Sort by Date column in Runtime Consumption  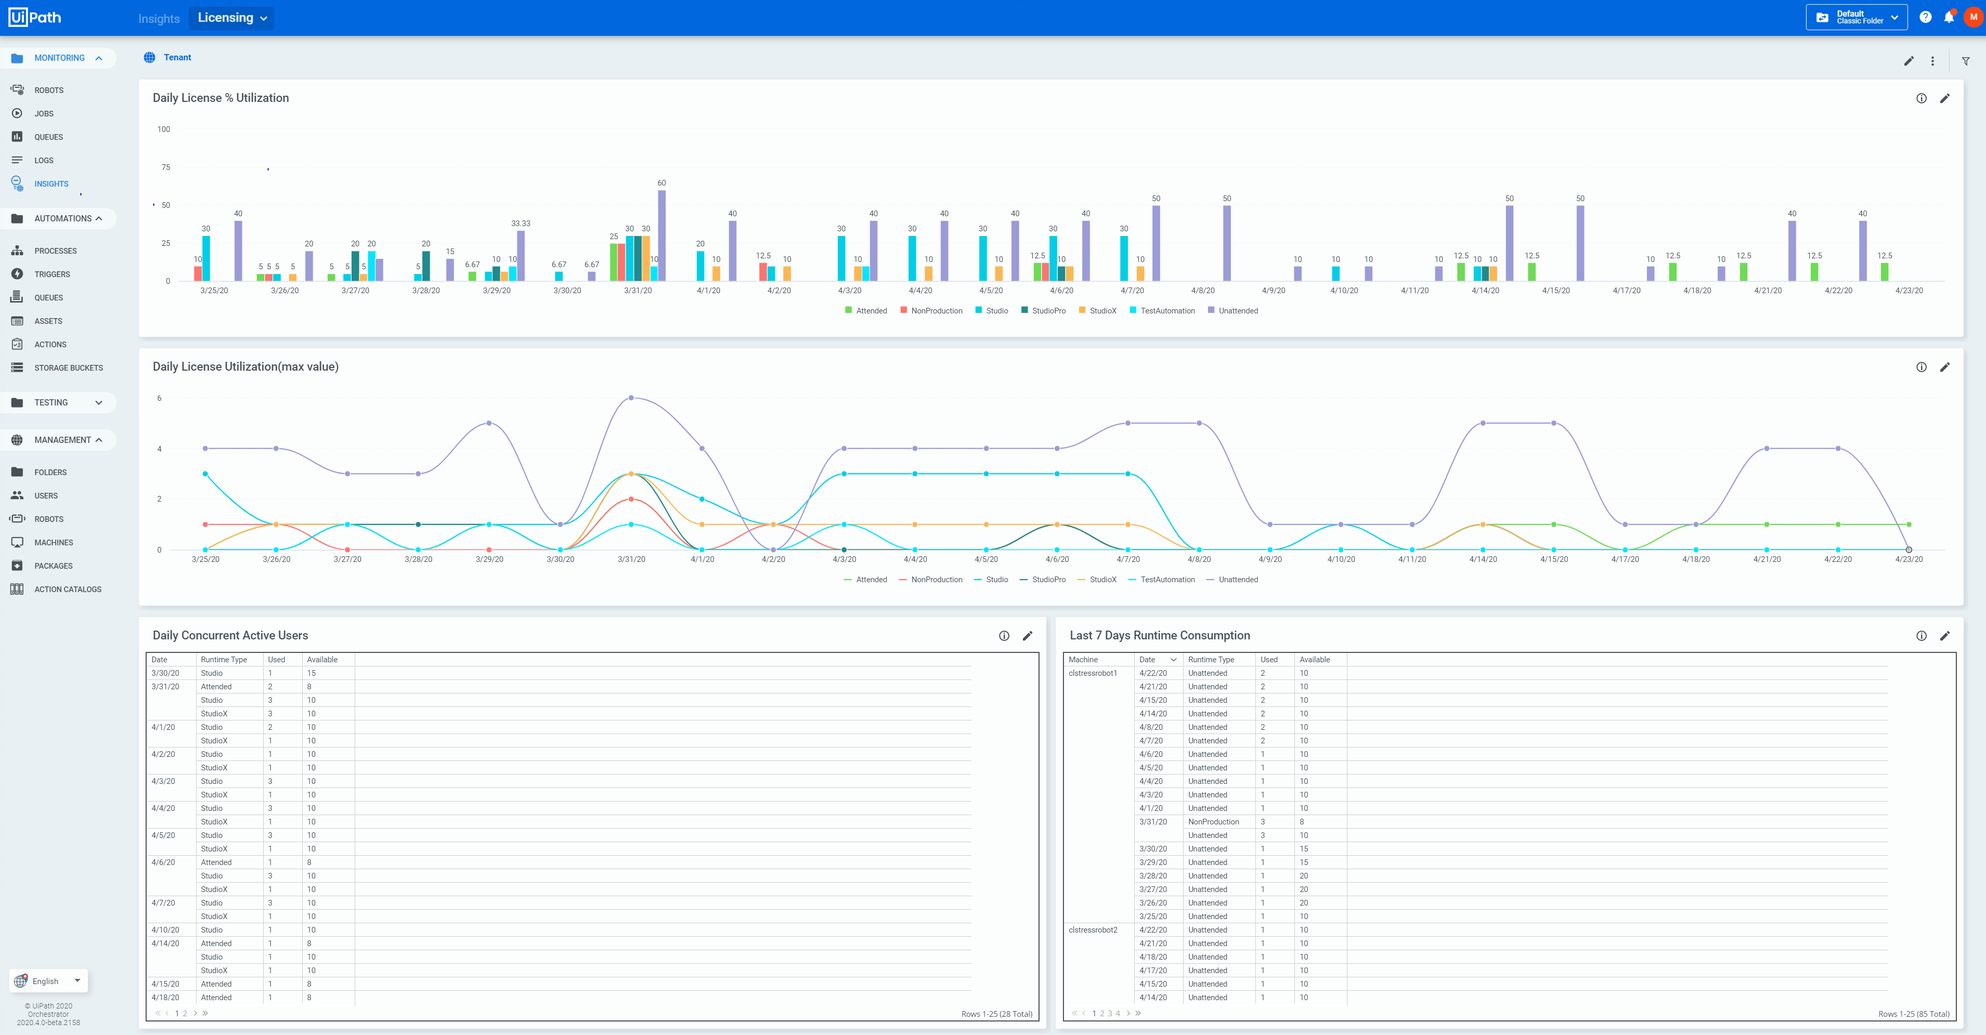click(x=1158, y=660)
